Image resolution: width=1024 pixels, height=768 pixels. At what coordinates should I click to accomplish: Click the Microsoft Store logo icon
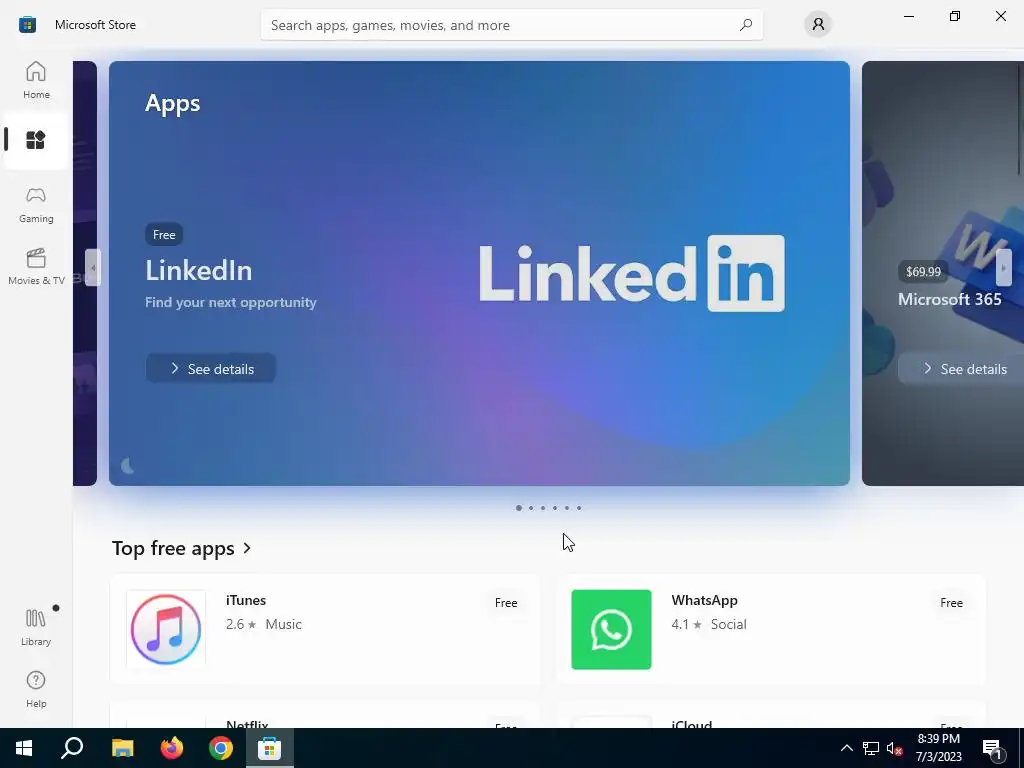(x=27, y=25)
